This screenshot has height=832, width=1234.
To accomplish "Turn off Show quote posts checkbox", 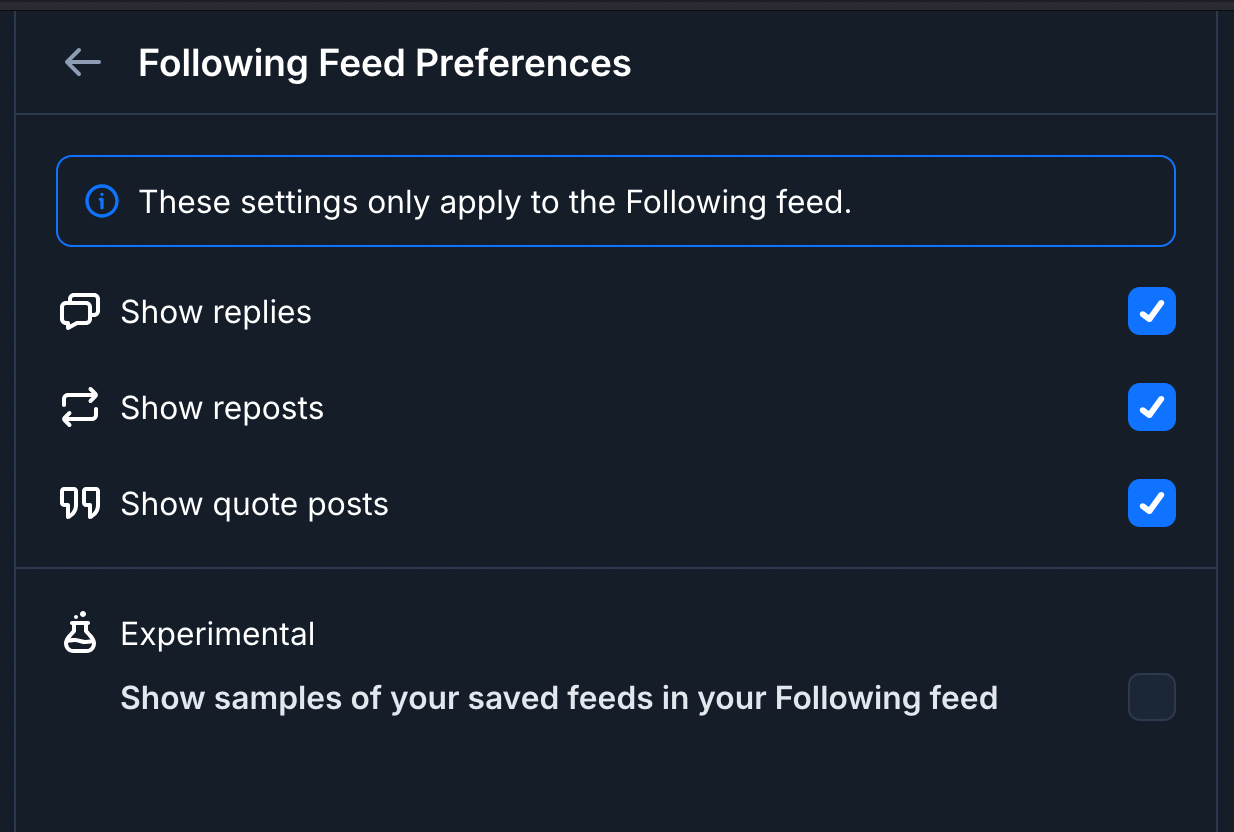I will (1151, 504).
